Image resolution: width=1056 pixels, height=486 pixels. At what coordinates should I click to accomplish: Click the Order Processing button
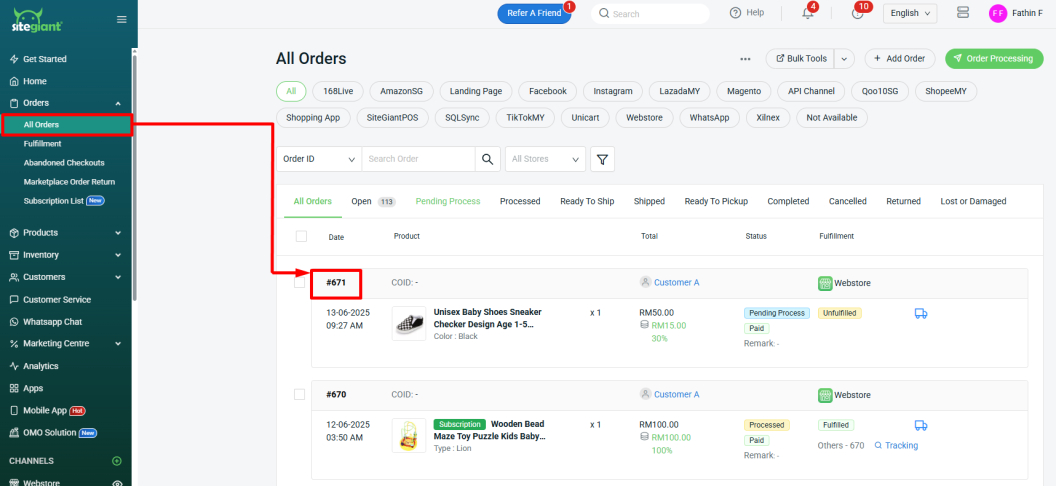993,59
